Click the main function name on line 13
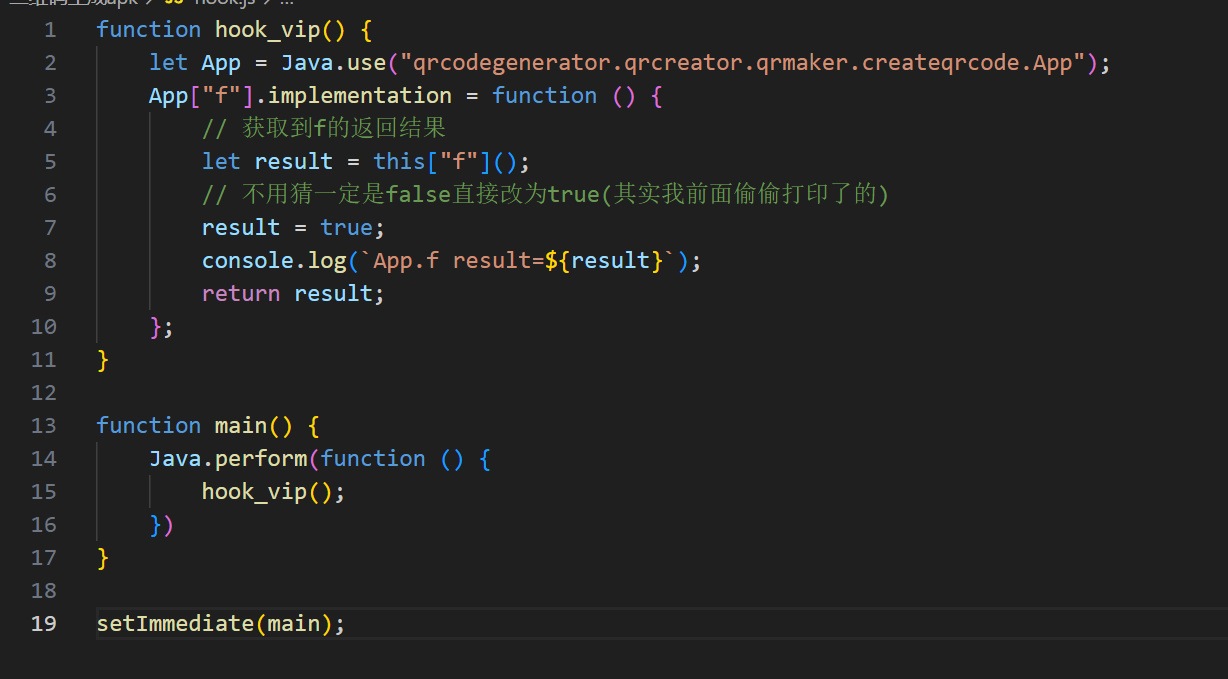 click(241, 426)
